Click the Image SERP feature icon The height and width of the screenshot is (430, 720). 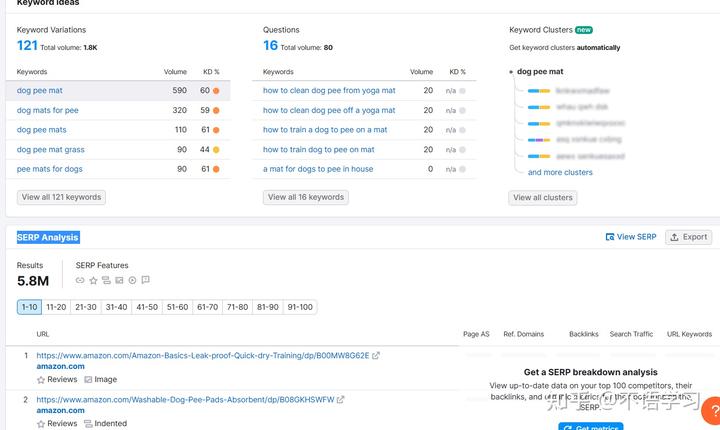coord(119,280)
